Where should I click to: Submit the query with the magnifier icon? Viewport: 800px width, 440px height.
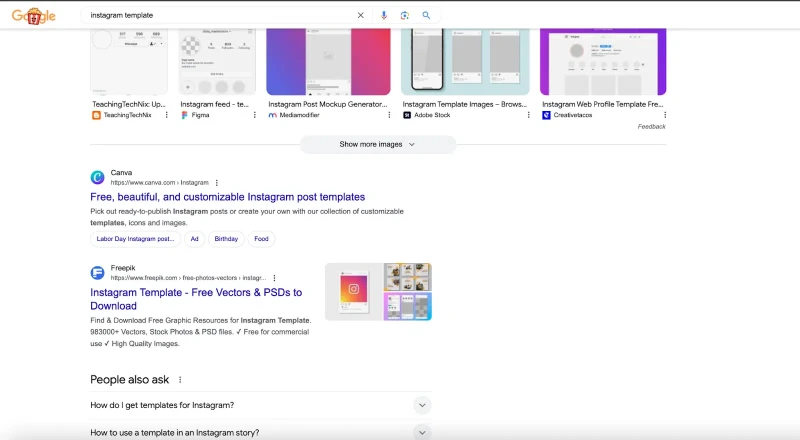tap(426, 15)
